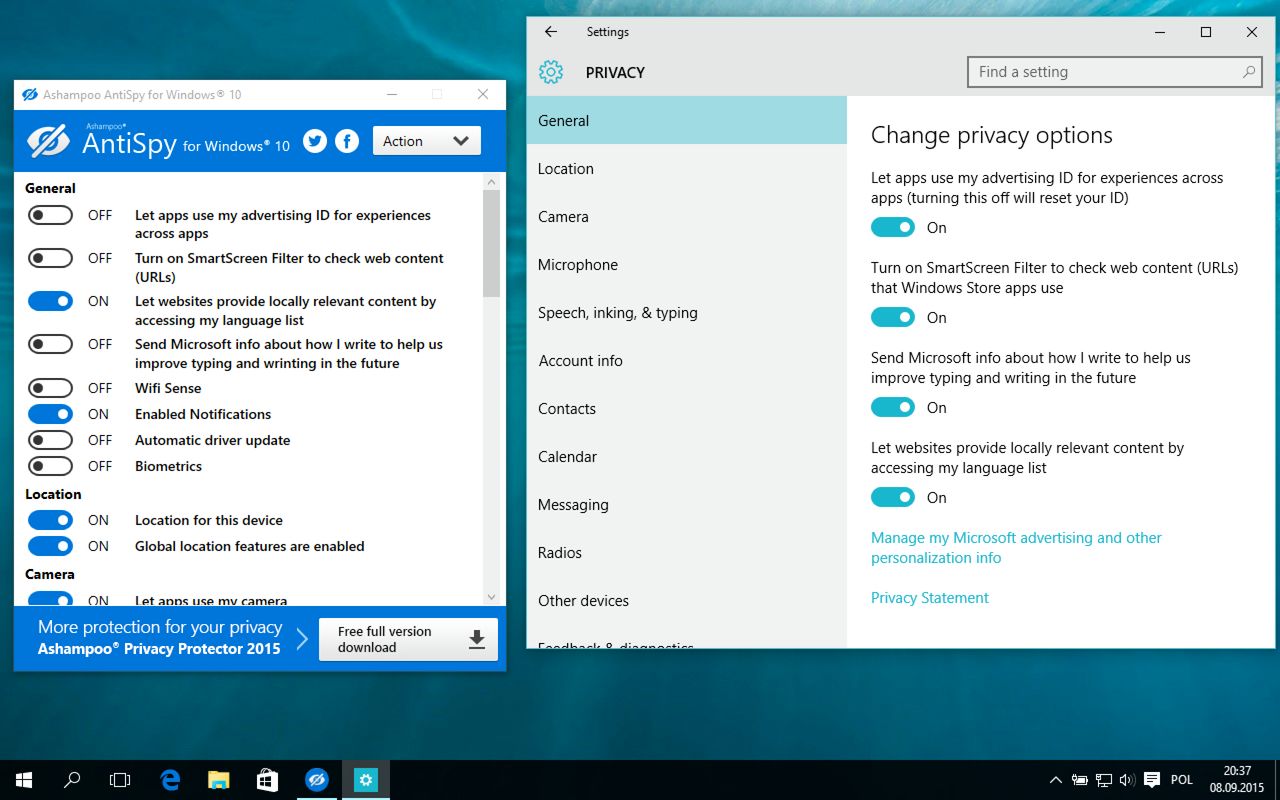The image size is (1280, 800).
Task: Toggle language list switch in AntiSpy
Action: pos(50,301)
